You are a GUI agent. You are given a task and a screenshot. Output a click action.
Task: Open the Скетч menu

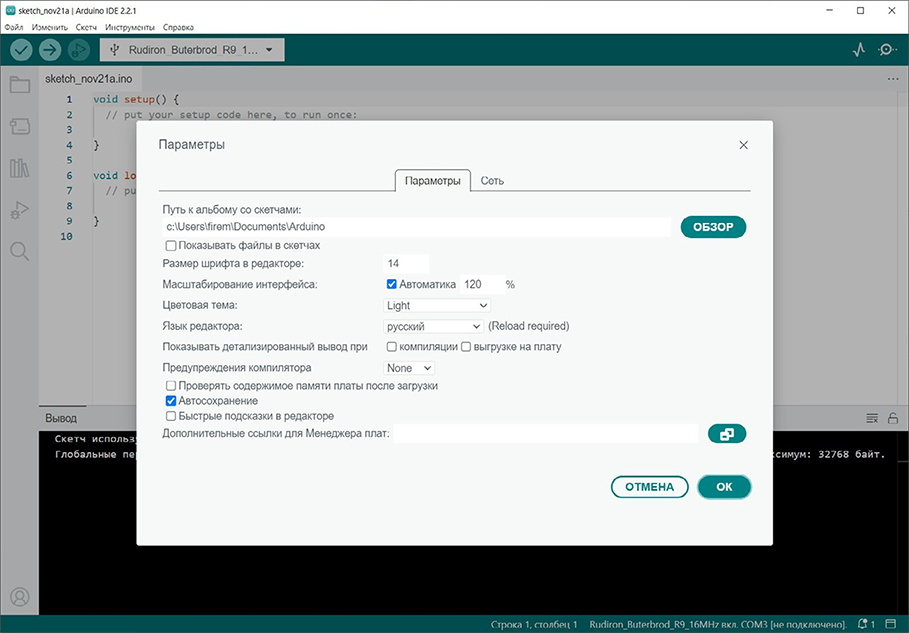pyautogui.click(x=86, y=27)
